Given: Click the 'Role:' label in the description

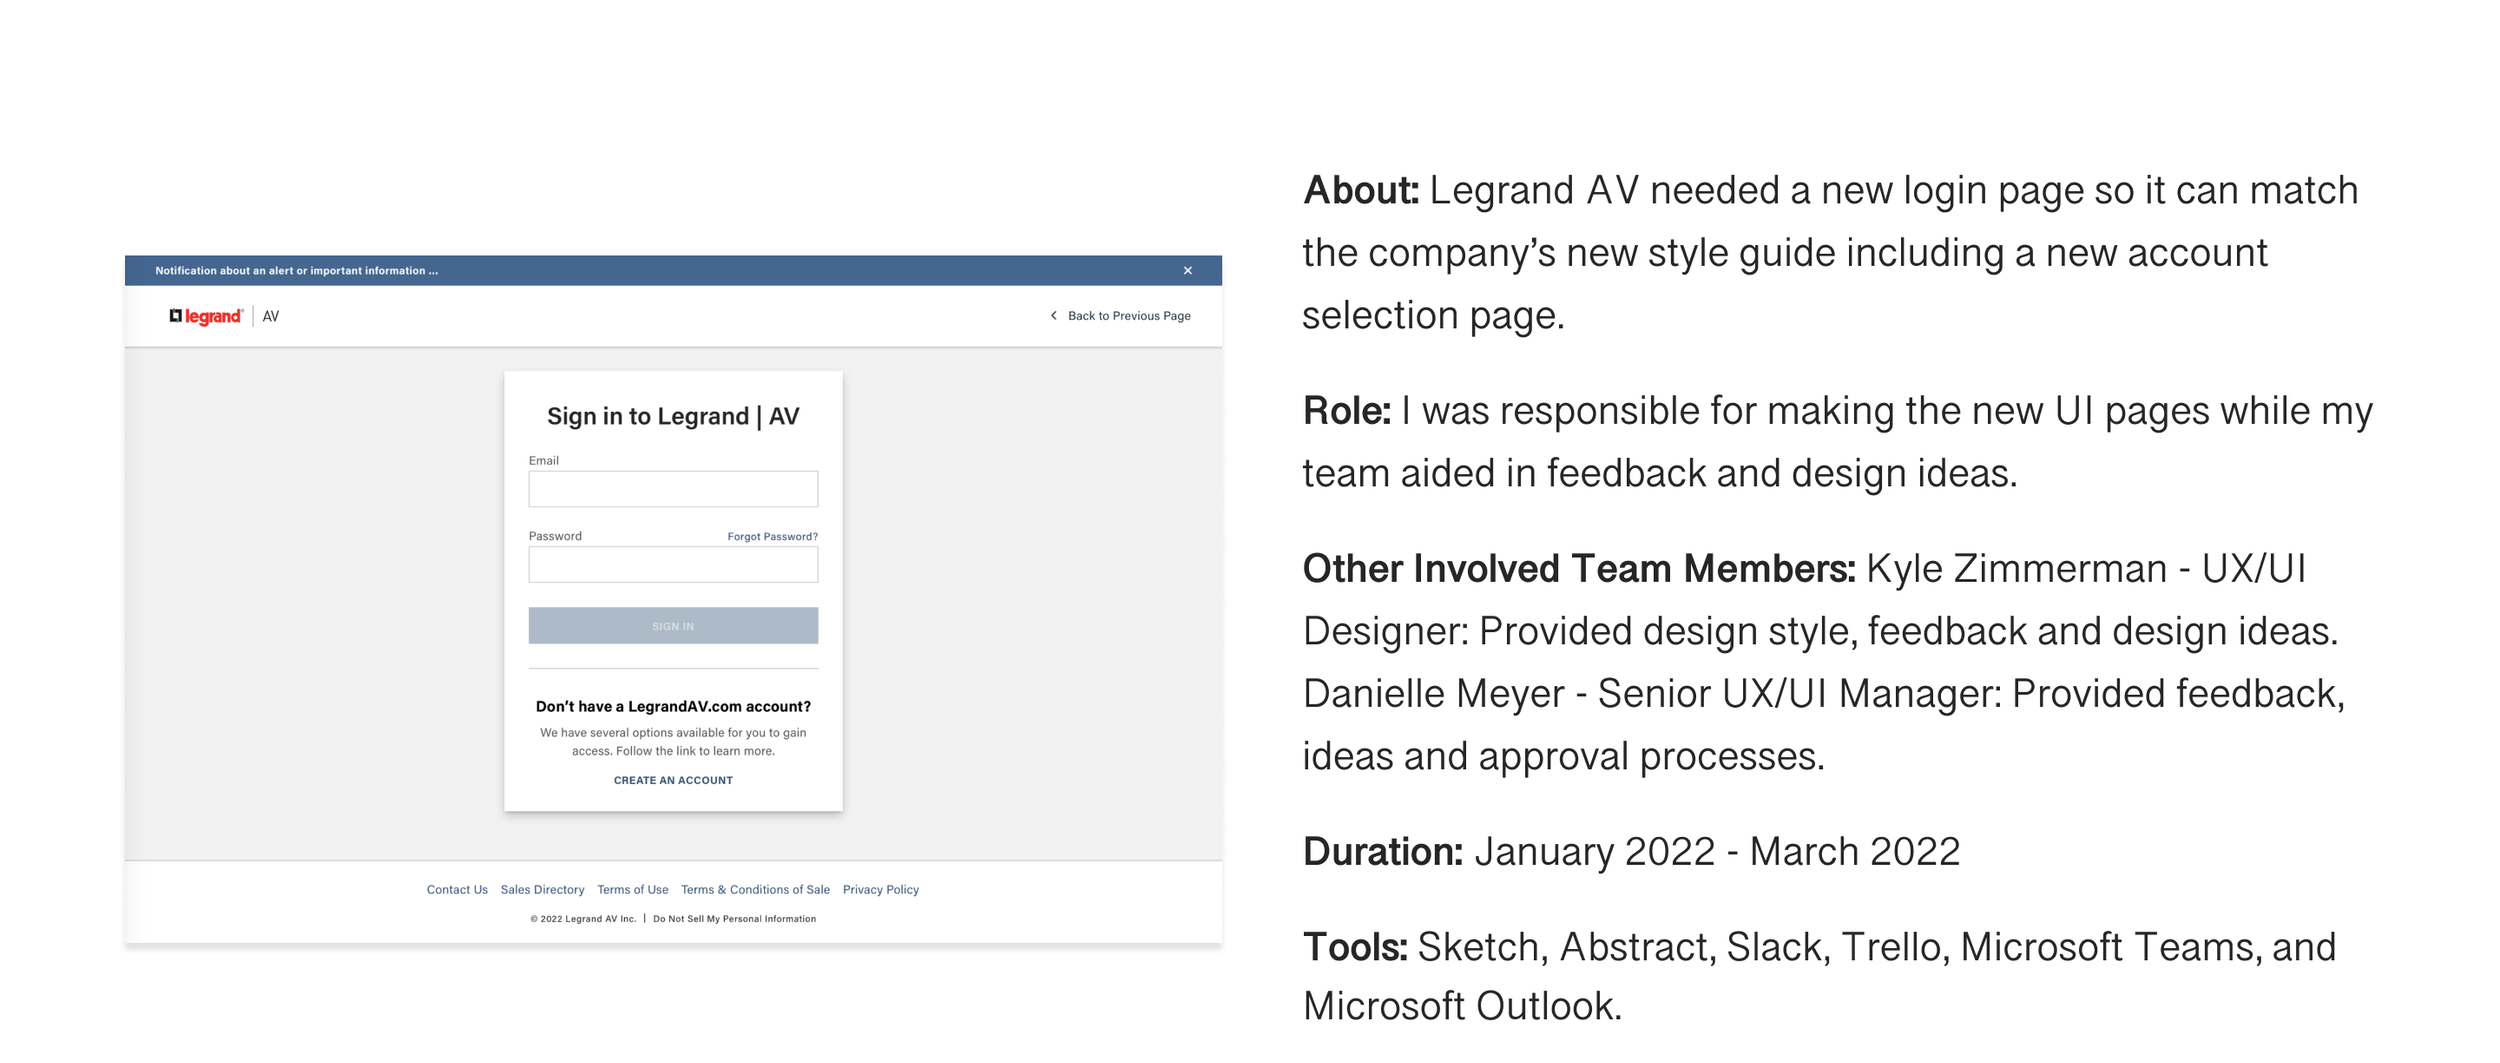Looking at the screenshot, I should click(1346, 411).
